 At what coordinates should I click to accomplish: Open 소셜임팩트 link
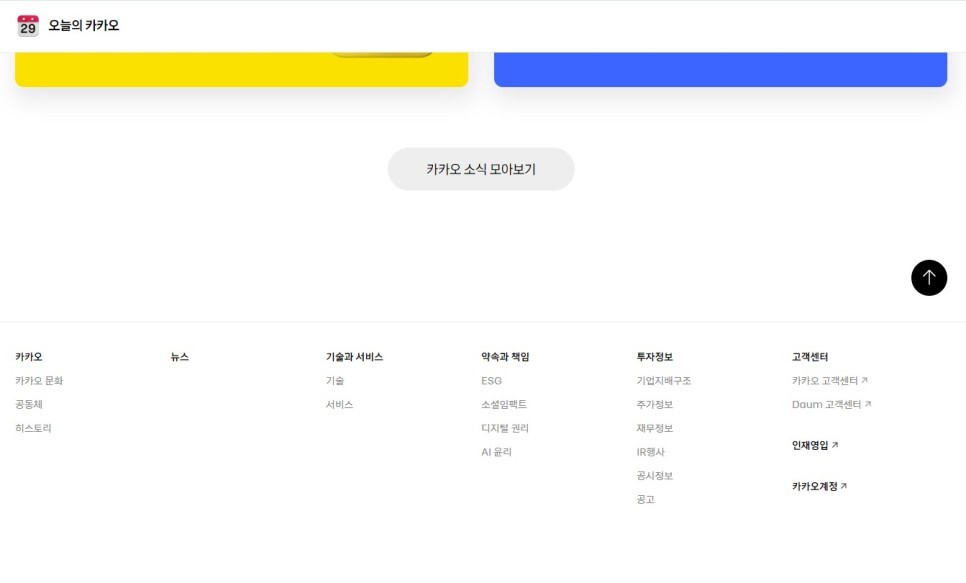(504, 404)
